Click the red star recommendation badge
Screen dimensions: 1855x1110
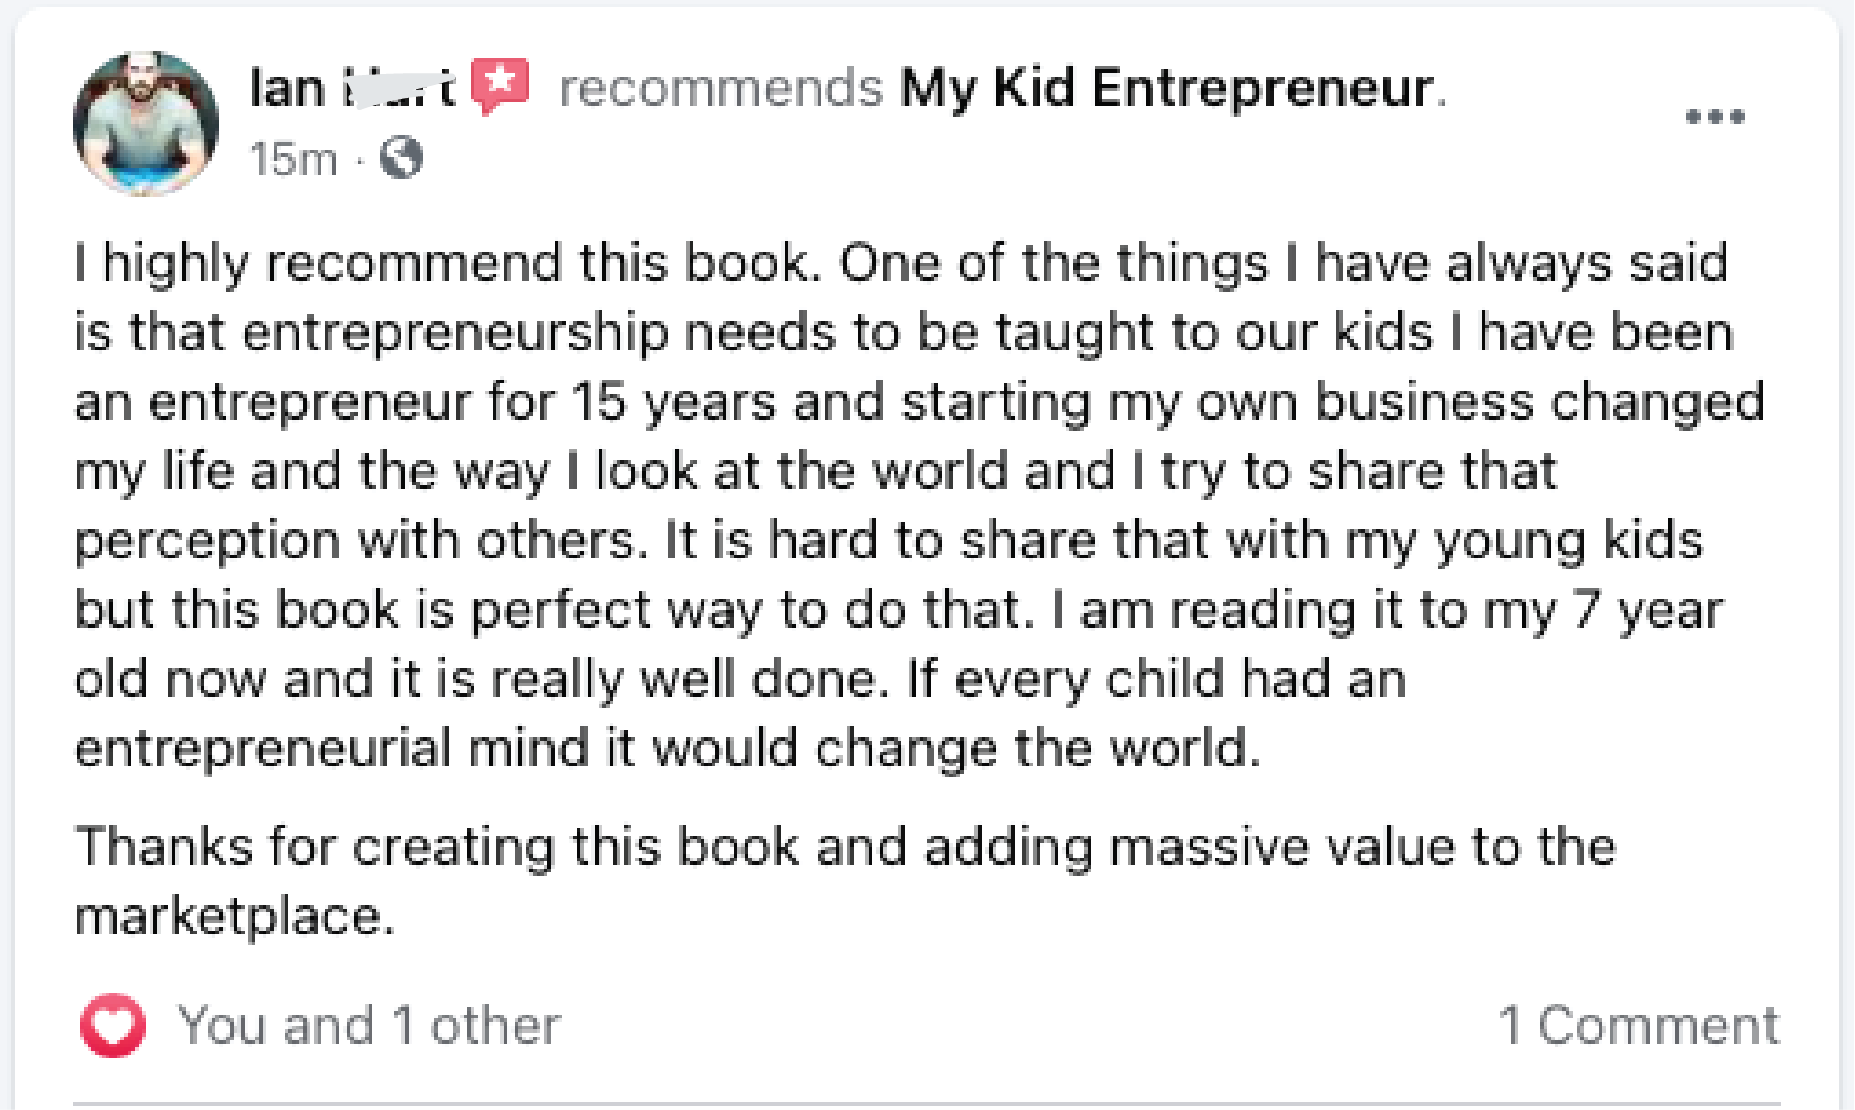(500, 85)
